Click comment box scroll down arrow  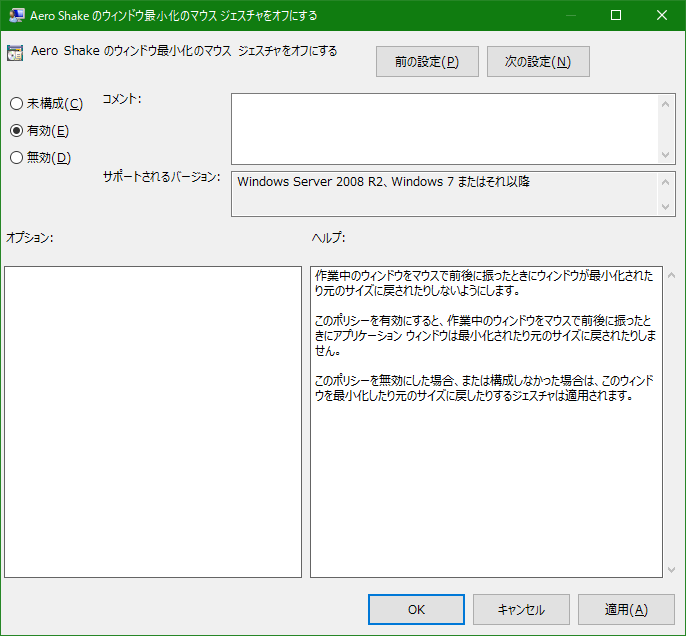tap(665, 155)
